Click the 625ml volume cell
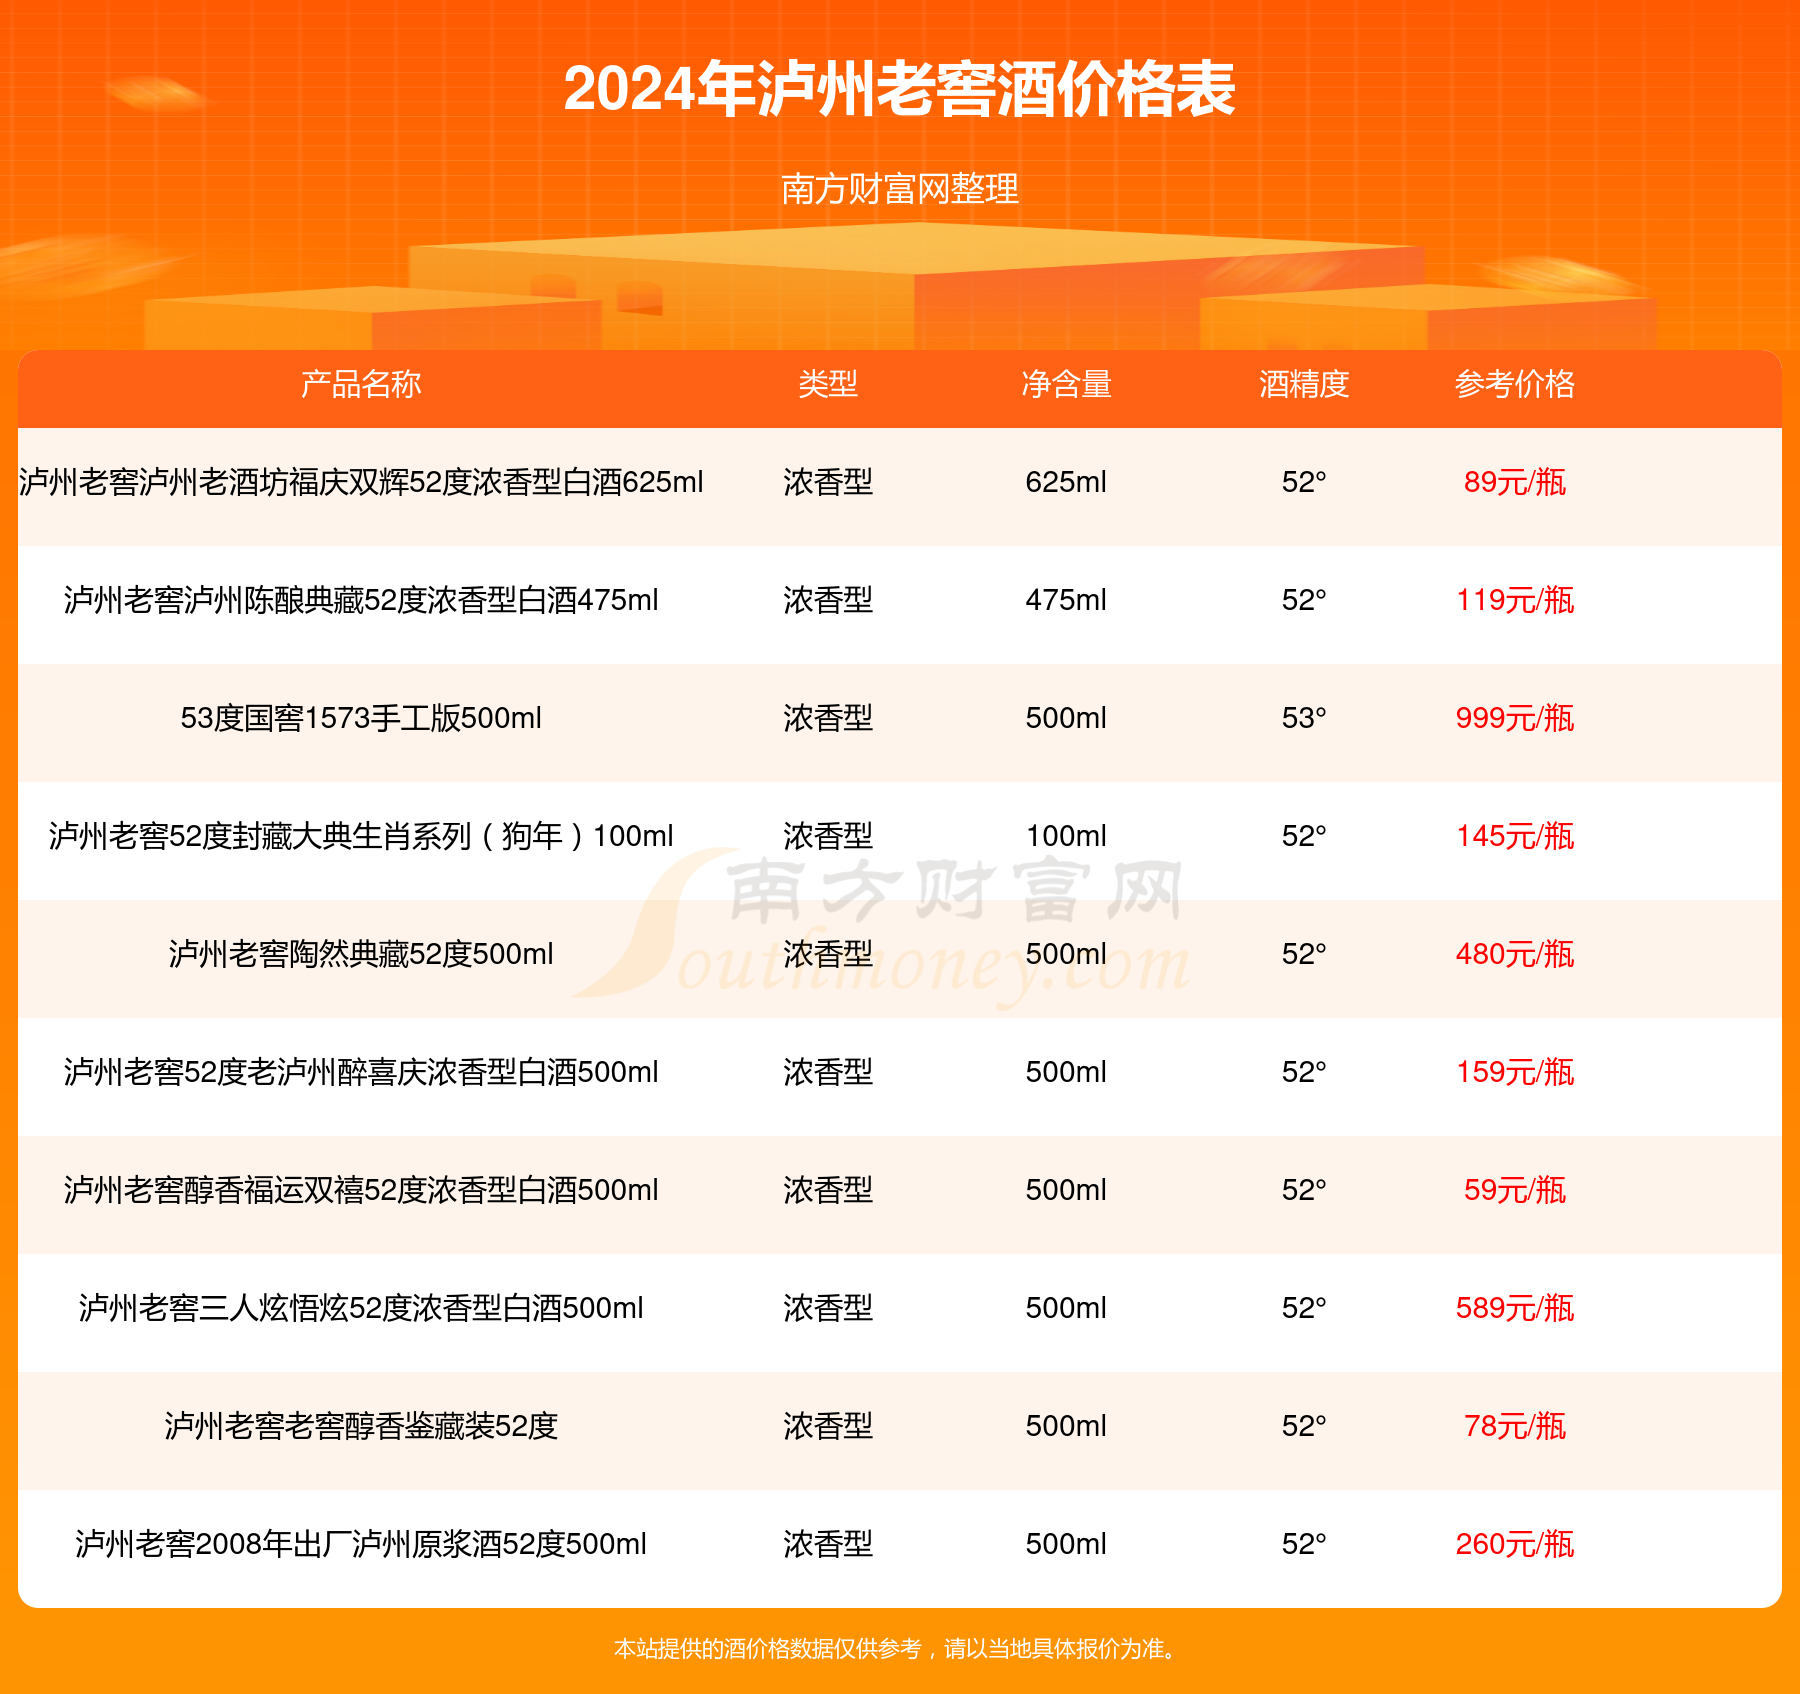Screen dimensions: 1800x1694 [x=1066, y=482]
